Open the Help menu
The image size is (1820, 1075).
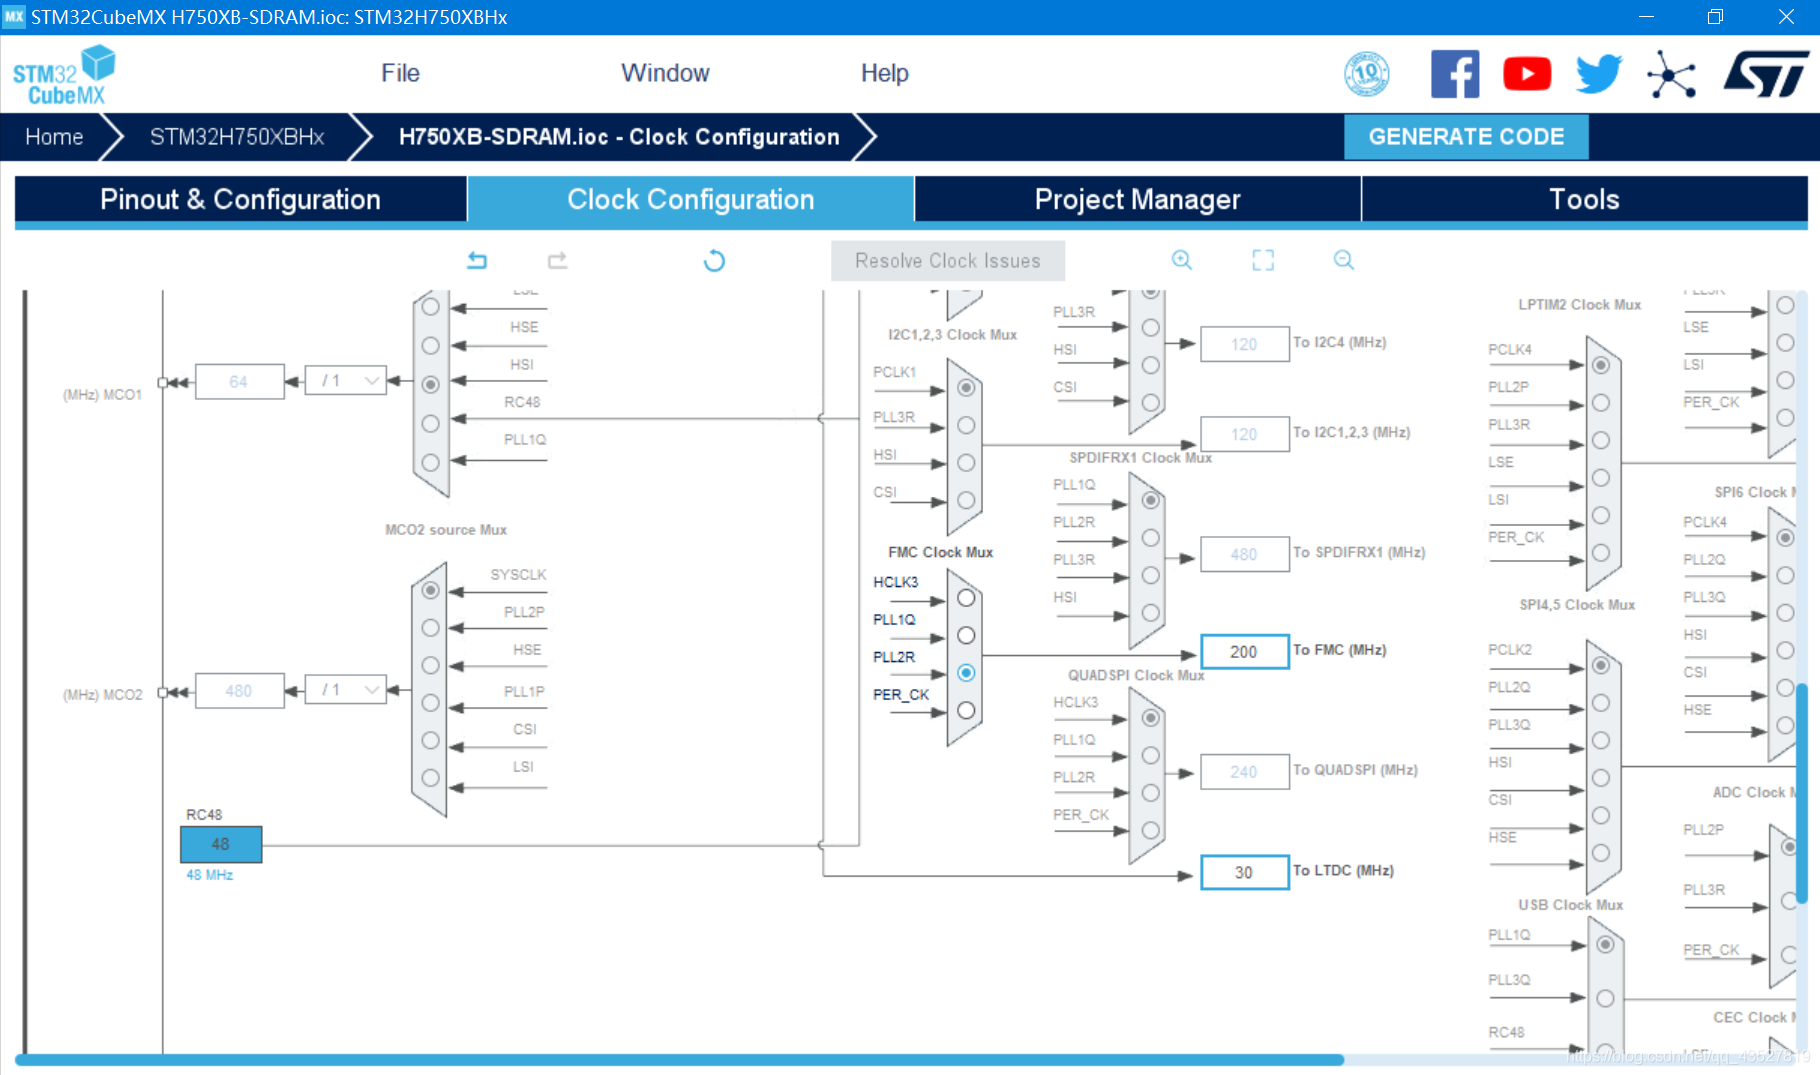pos(885,73)
